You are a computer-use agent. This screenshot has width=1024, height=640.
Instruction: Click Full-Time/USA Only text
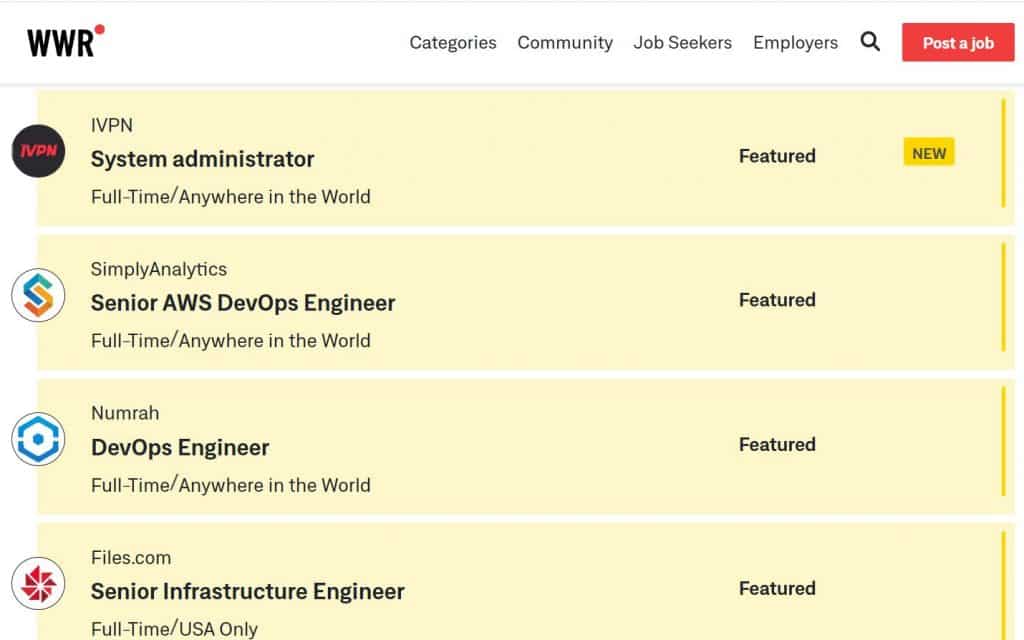click(174, 628)
